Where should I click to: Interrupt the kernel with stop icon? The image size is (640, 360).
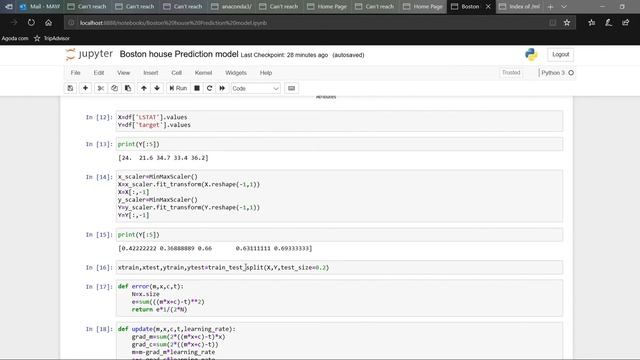point(197,88)
